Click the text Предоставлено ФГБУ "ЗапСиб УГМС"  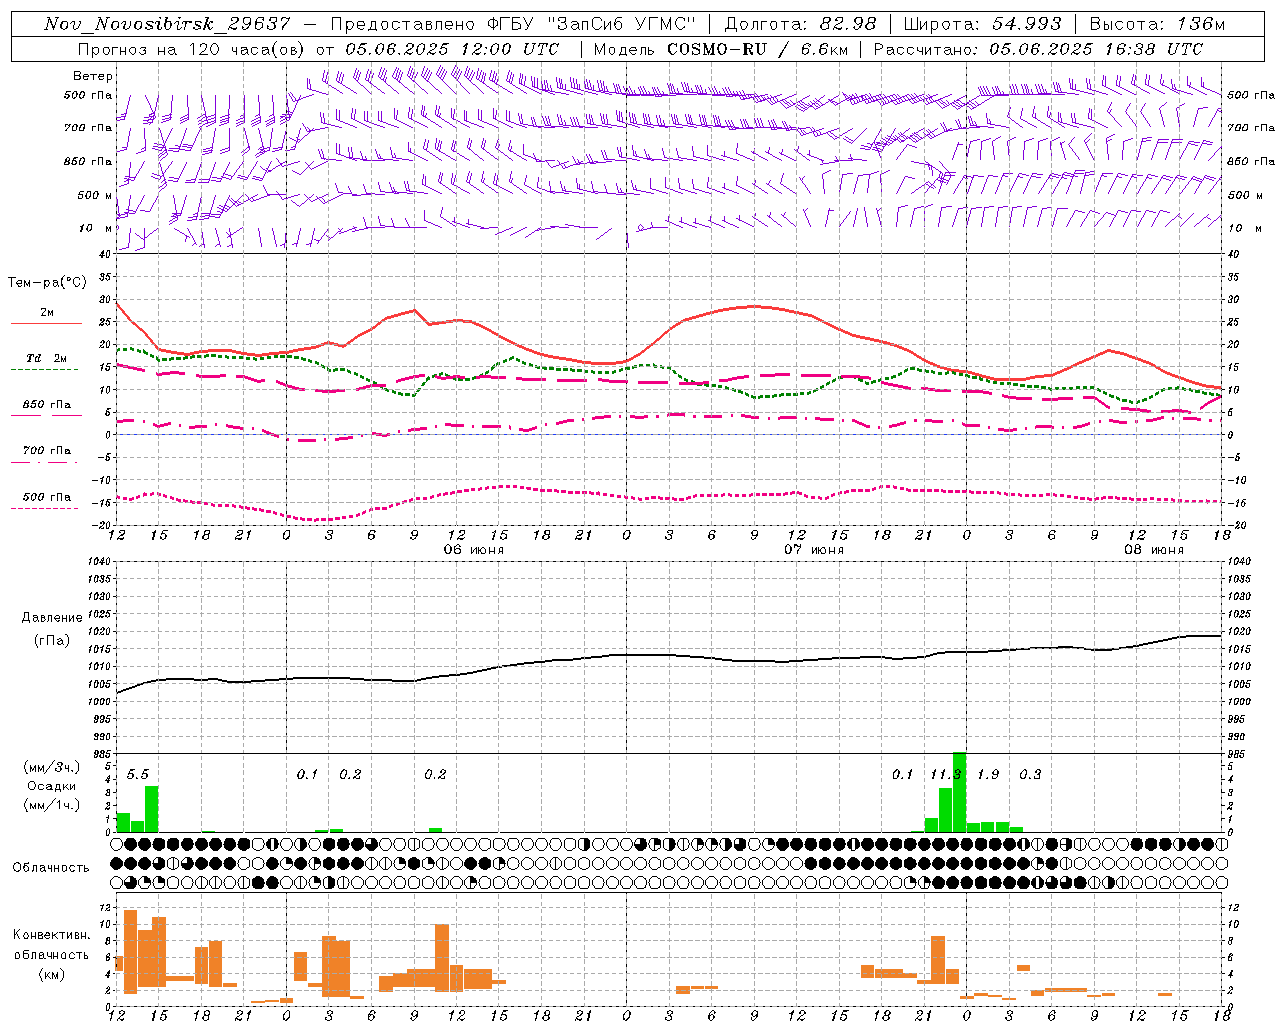(513, 24)
